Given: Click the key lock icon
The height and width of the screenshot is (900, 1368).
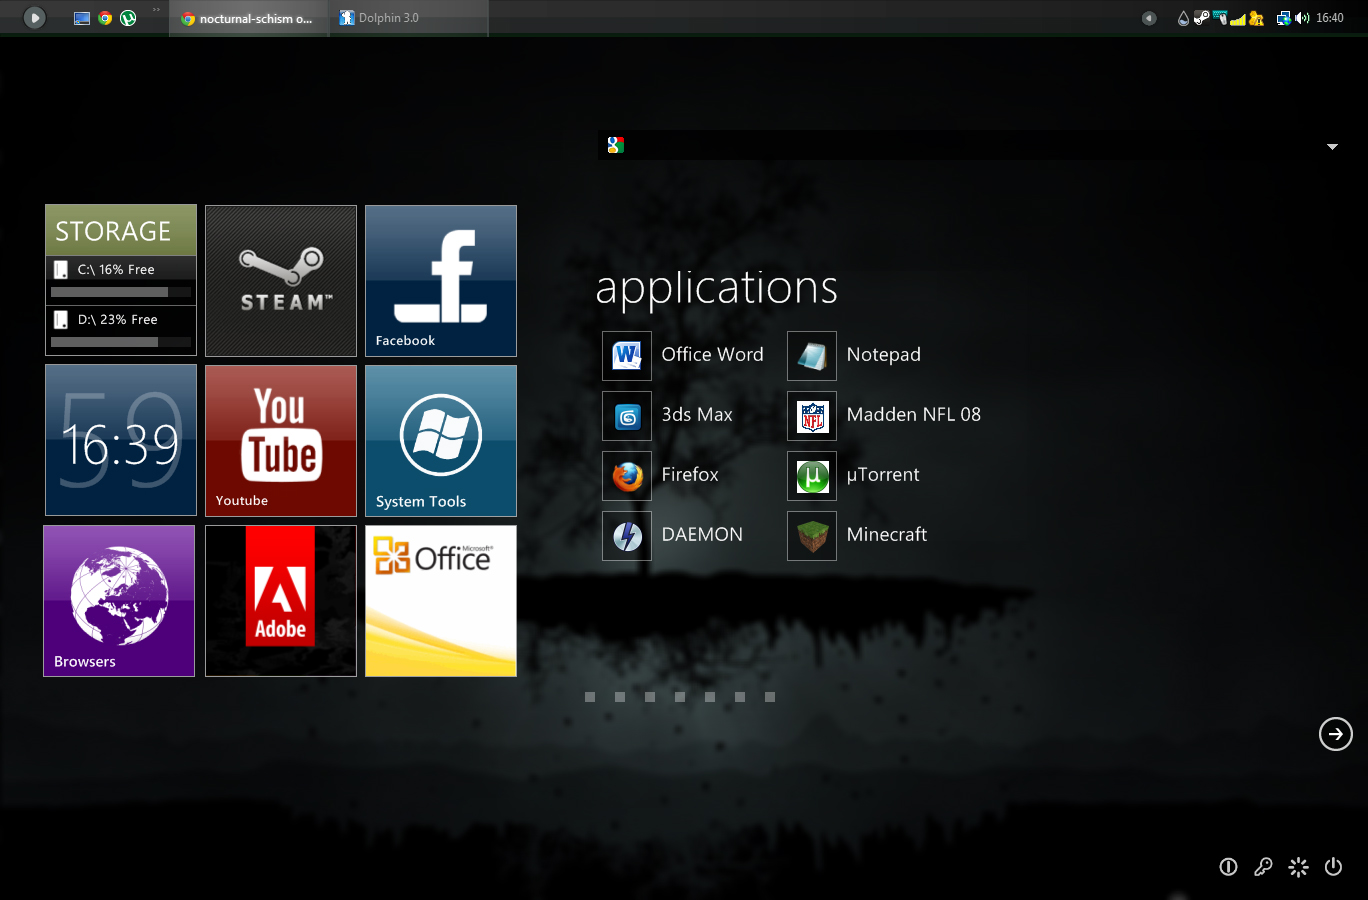Looking at the screenshot, I should coord(1263,867).
